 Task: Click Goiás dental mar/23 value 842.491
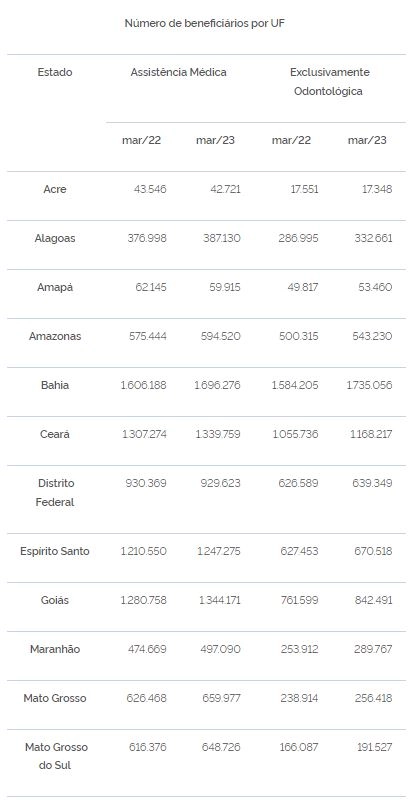(x=374, y=600)
